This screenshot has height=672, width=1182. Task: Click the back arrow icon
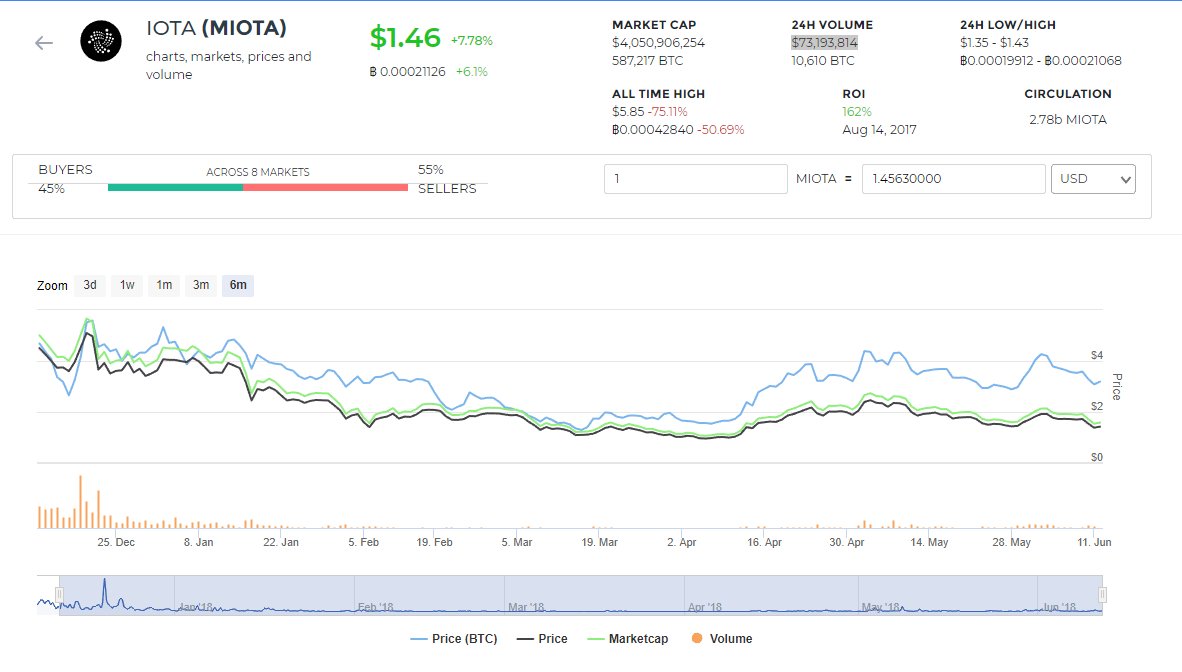(x=44, y=43)
